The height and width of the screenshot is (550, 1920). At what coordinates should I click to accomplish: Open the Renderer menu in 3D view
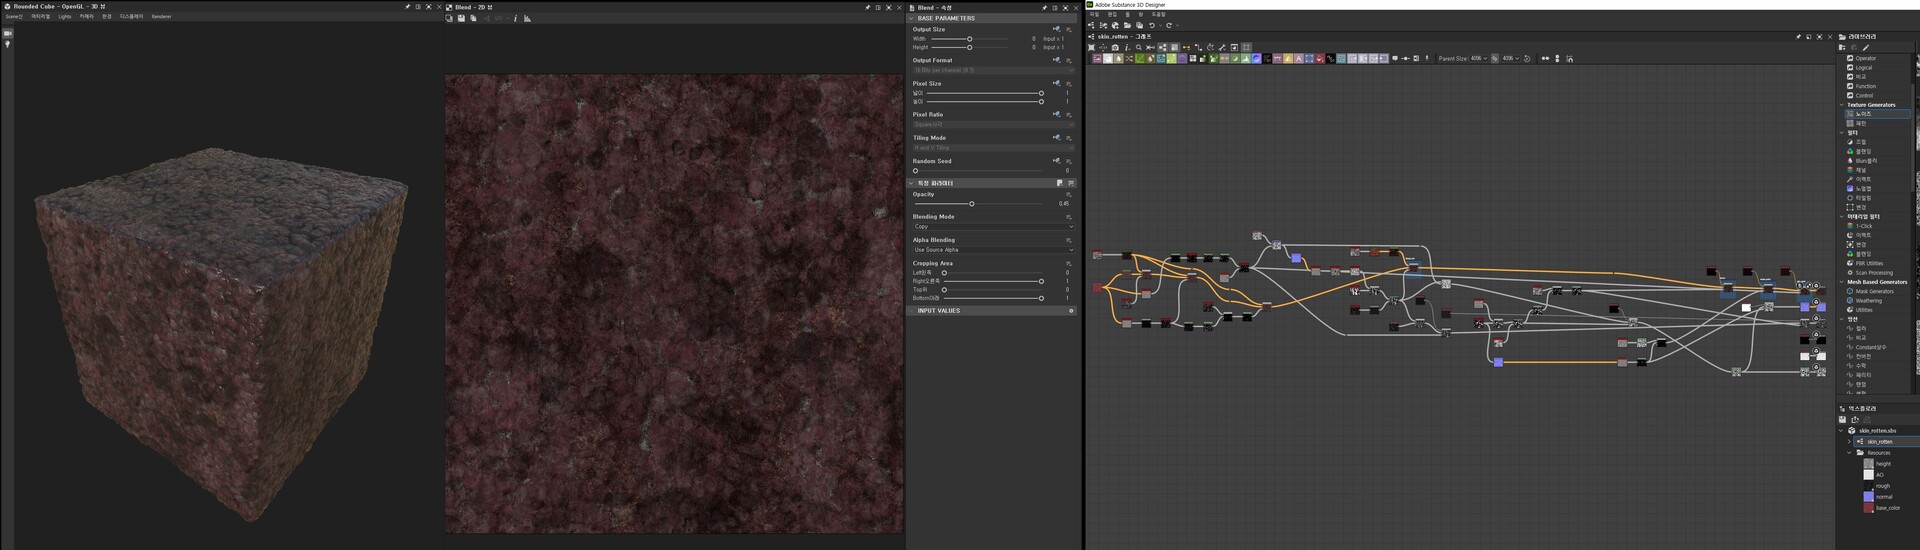[161, 17]
